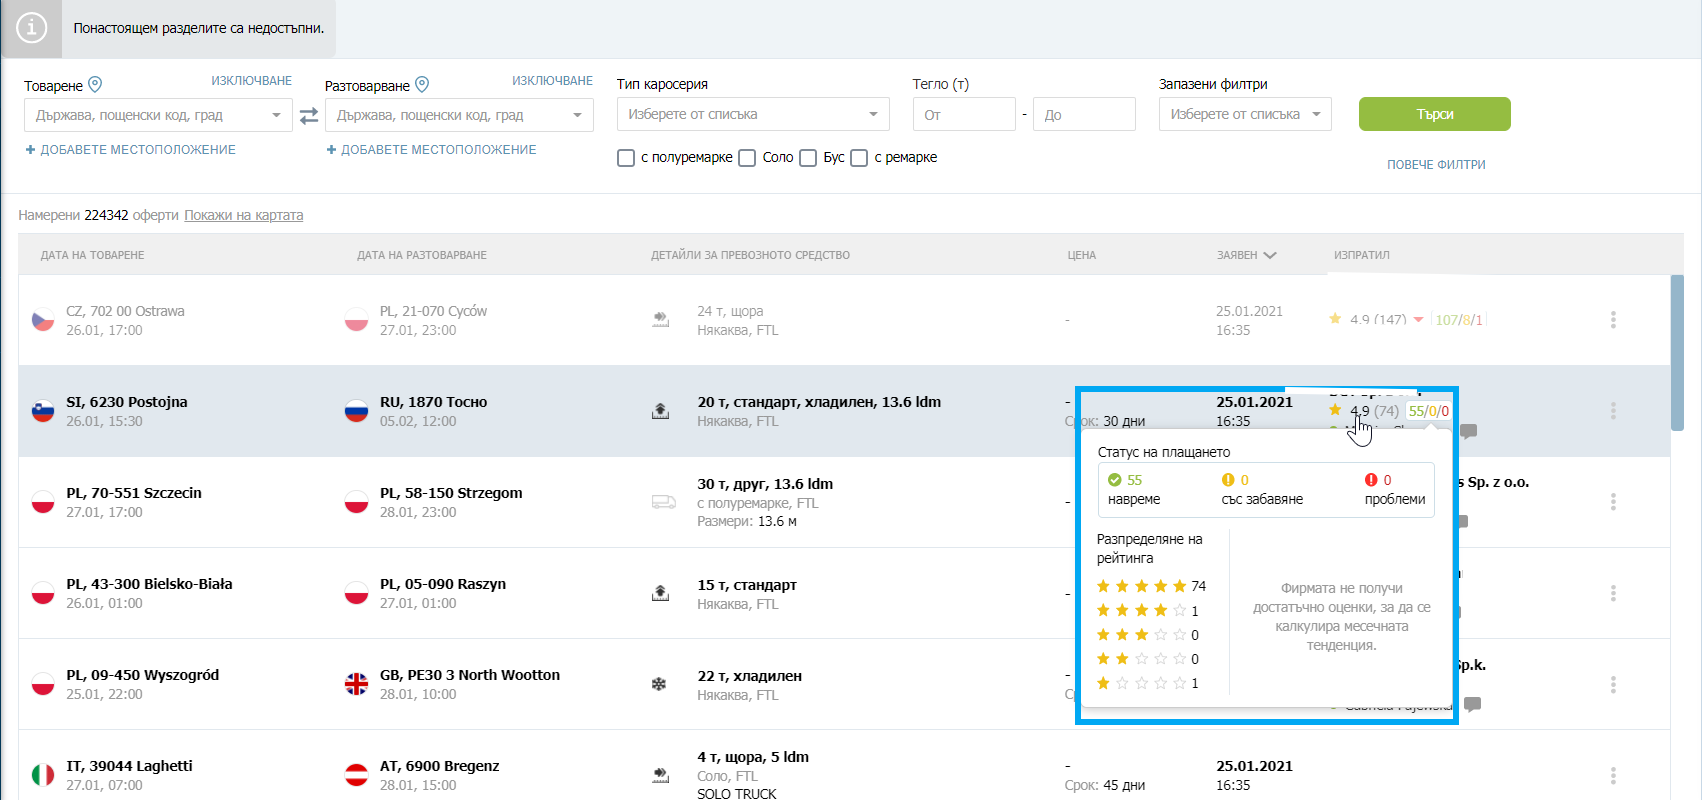
Task: Click ИЗКЛЮЧВАНЕ above the Товарене field
Action: (251, 81)
